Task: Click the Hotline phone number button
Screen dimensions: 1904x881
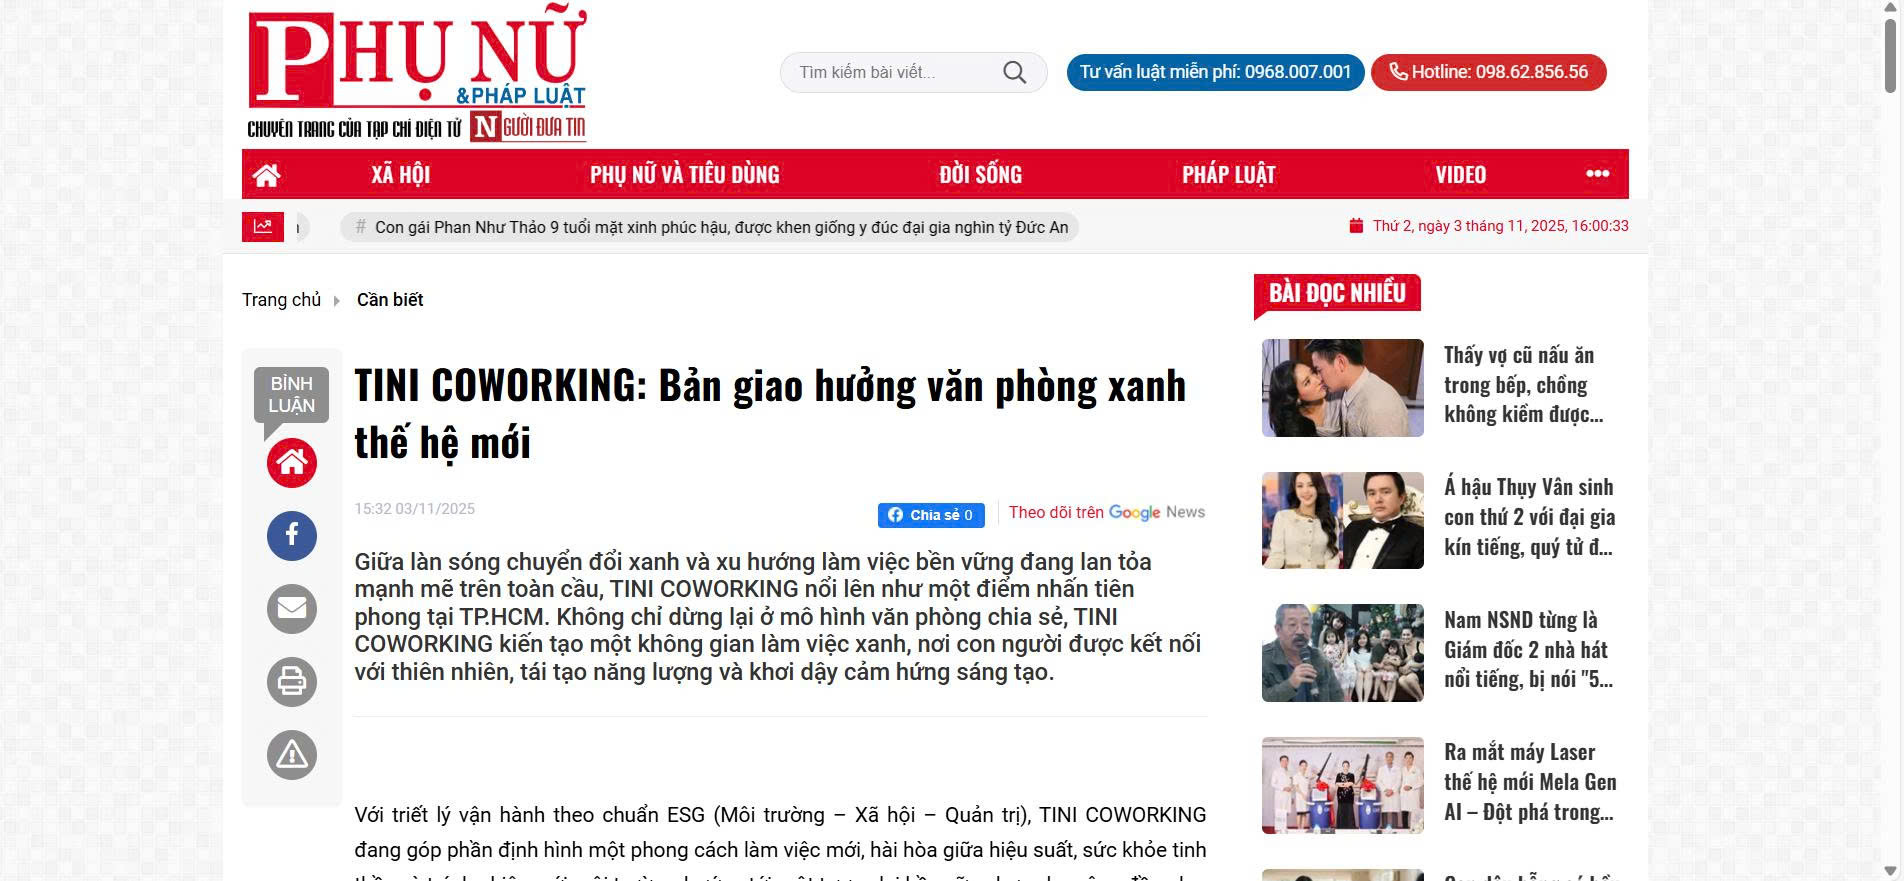Action: point(1488,72)
